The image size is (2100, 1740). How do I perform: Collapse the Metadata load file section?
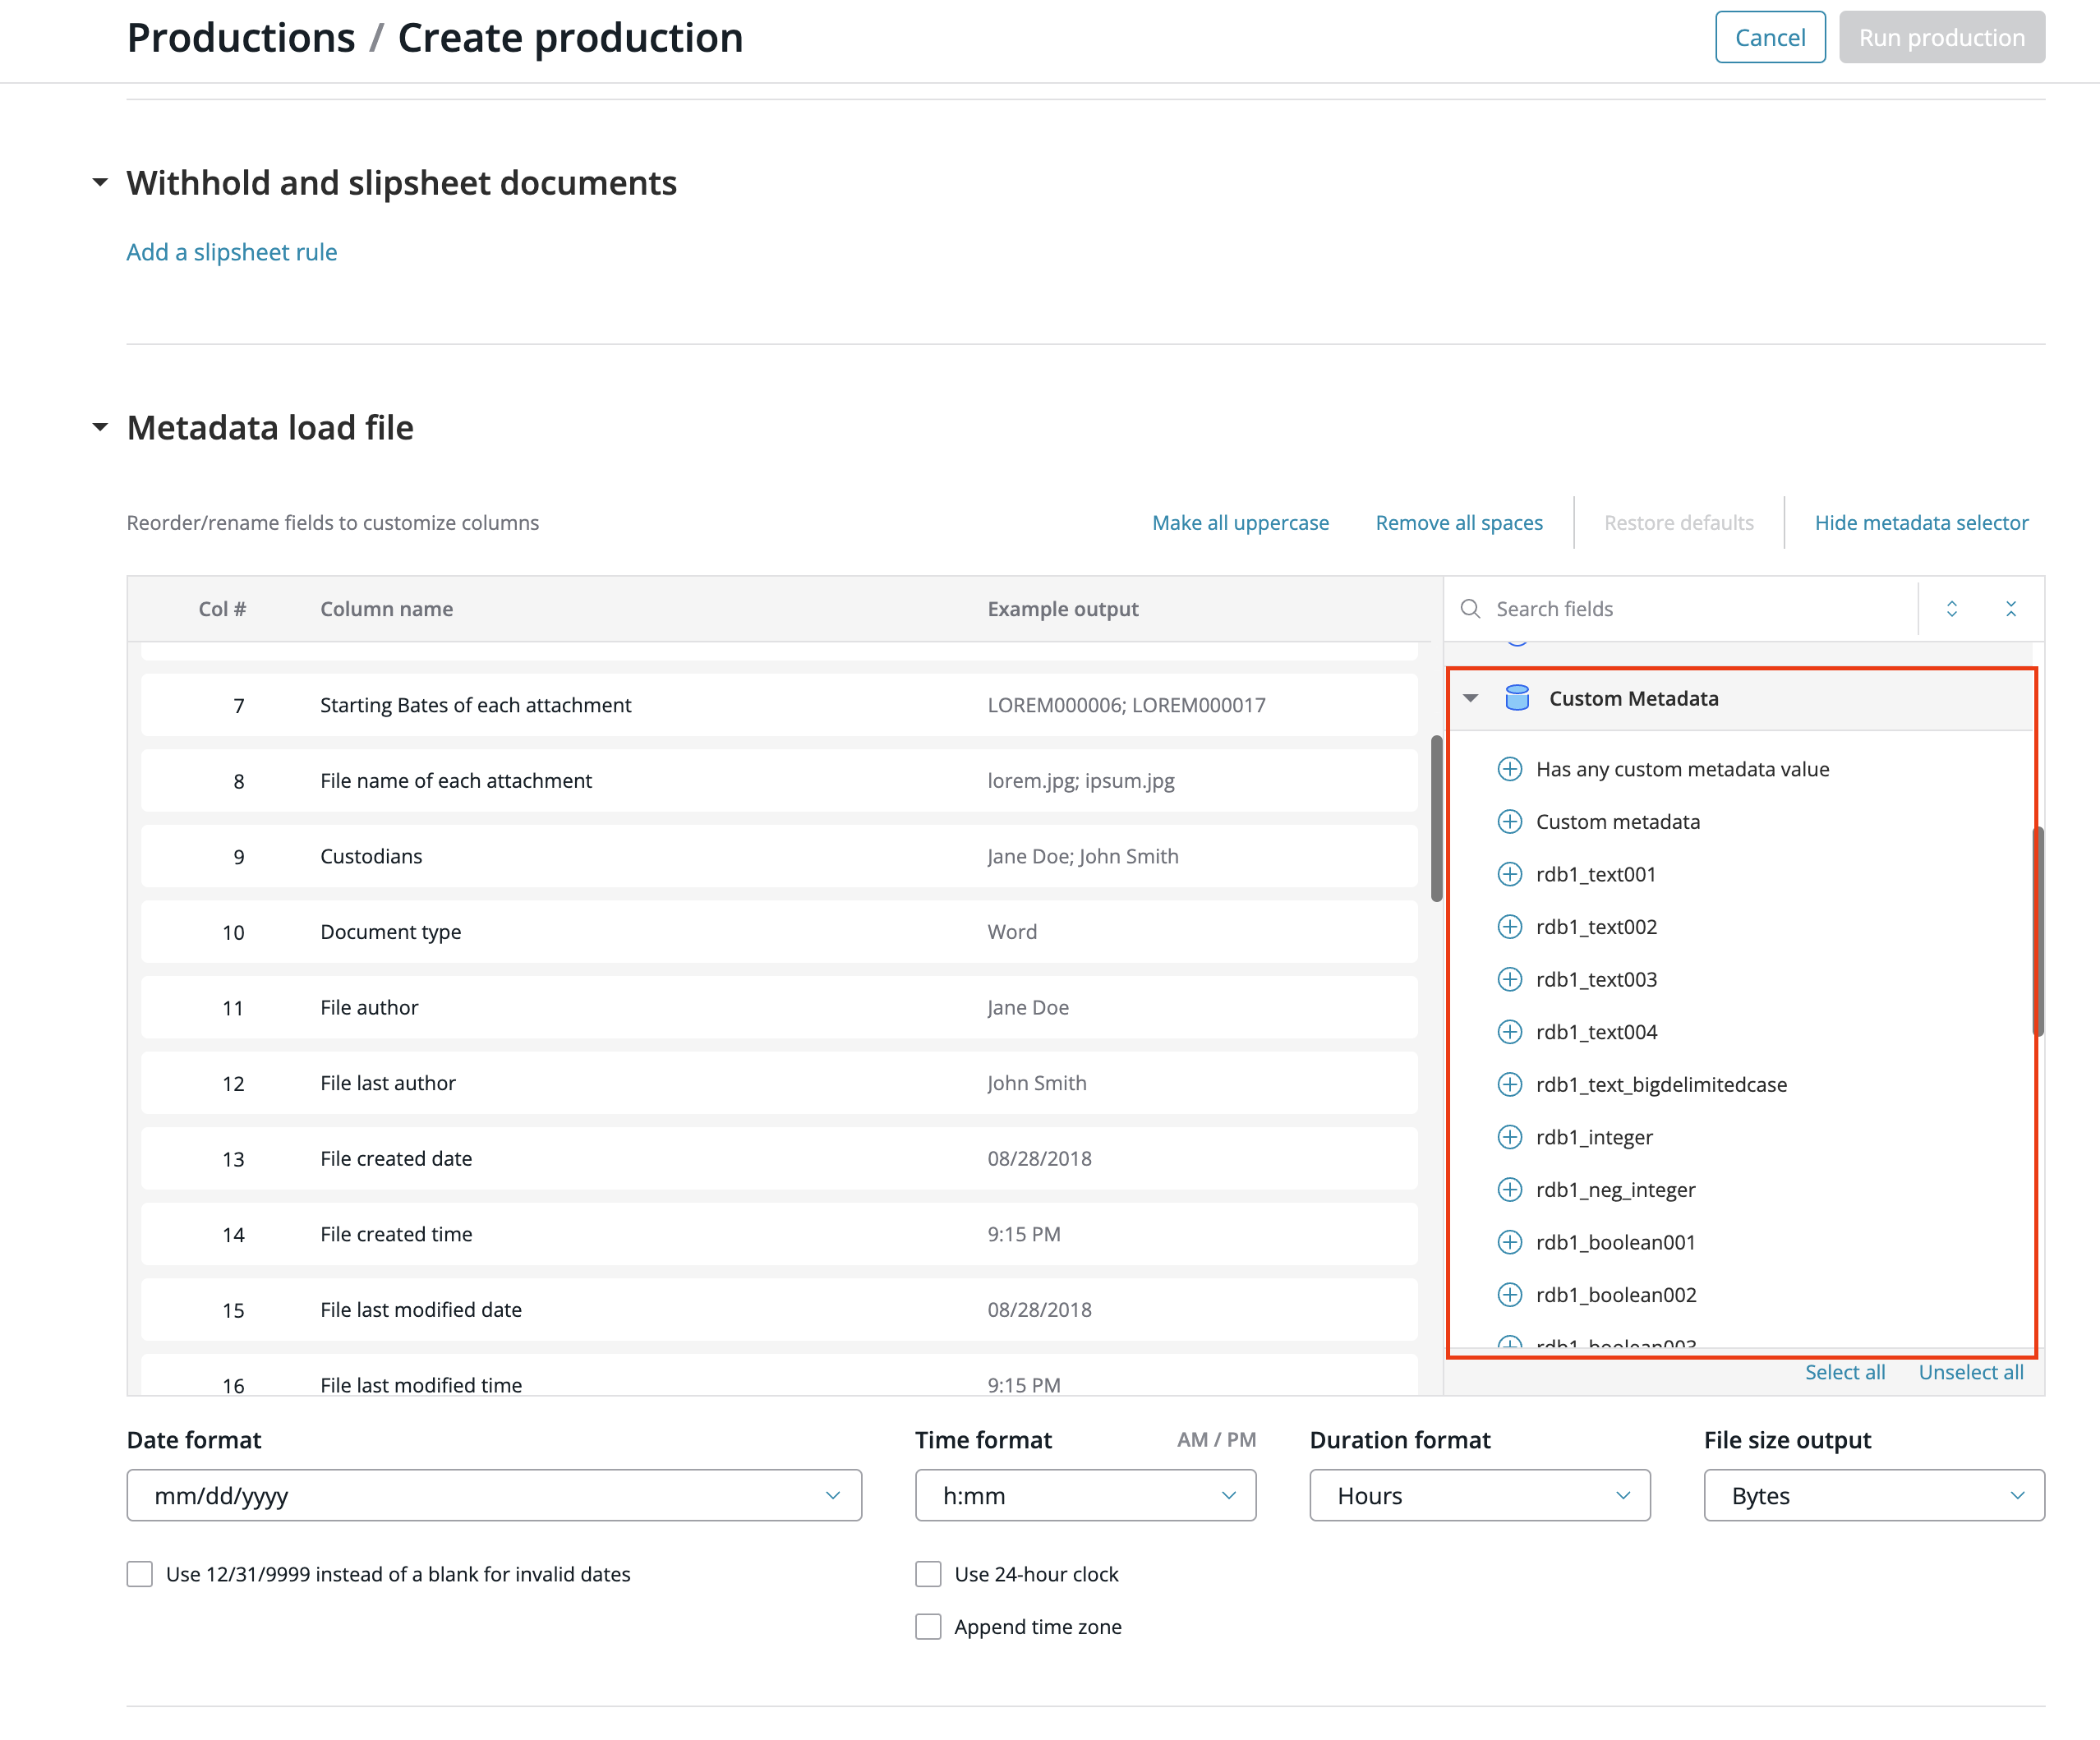100,428
